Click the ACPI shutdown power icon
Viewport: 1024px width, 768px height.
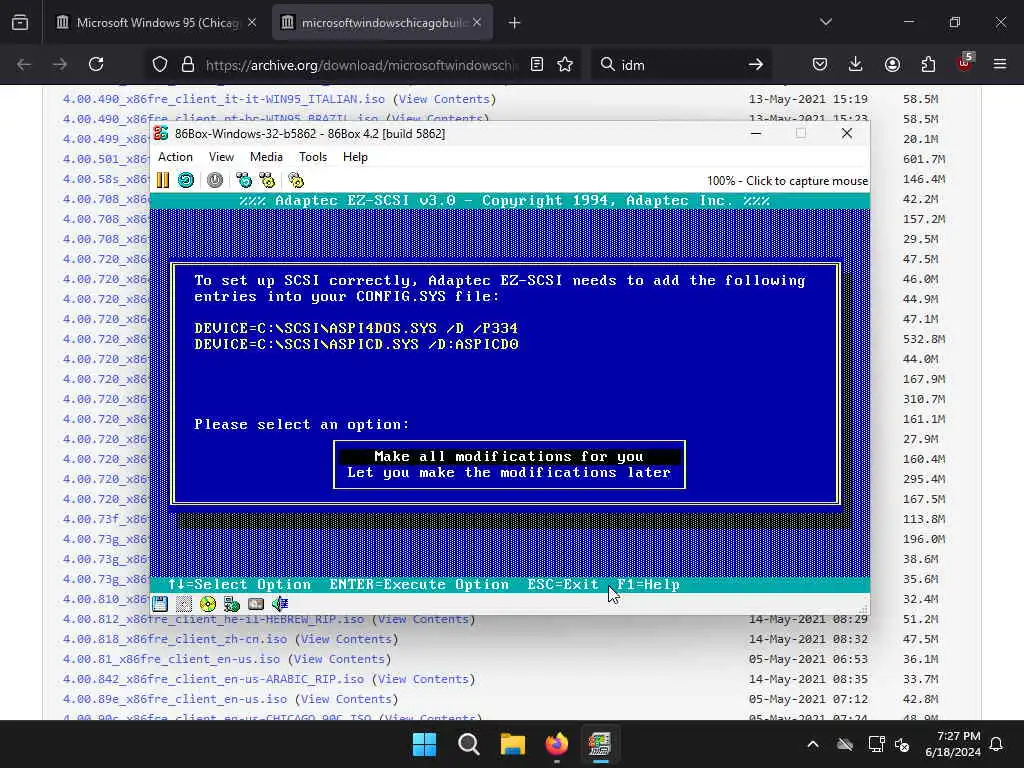click(x=215, y=180)
